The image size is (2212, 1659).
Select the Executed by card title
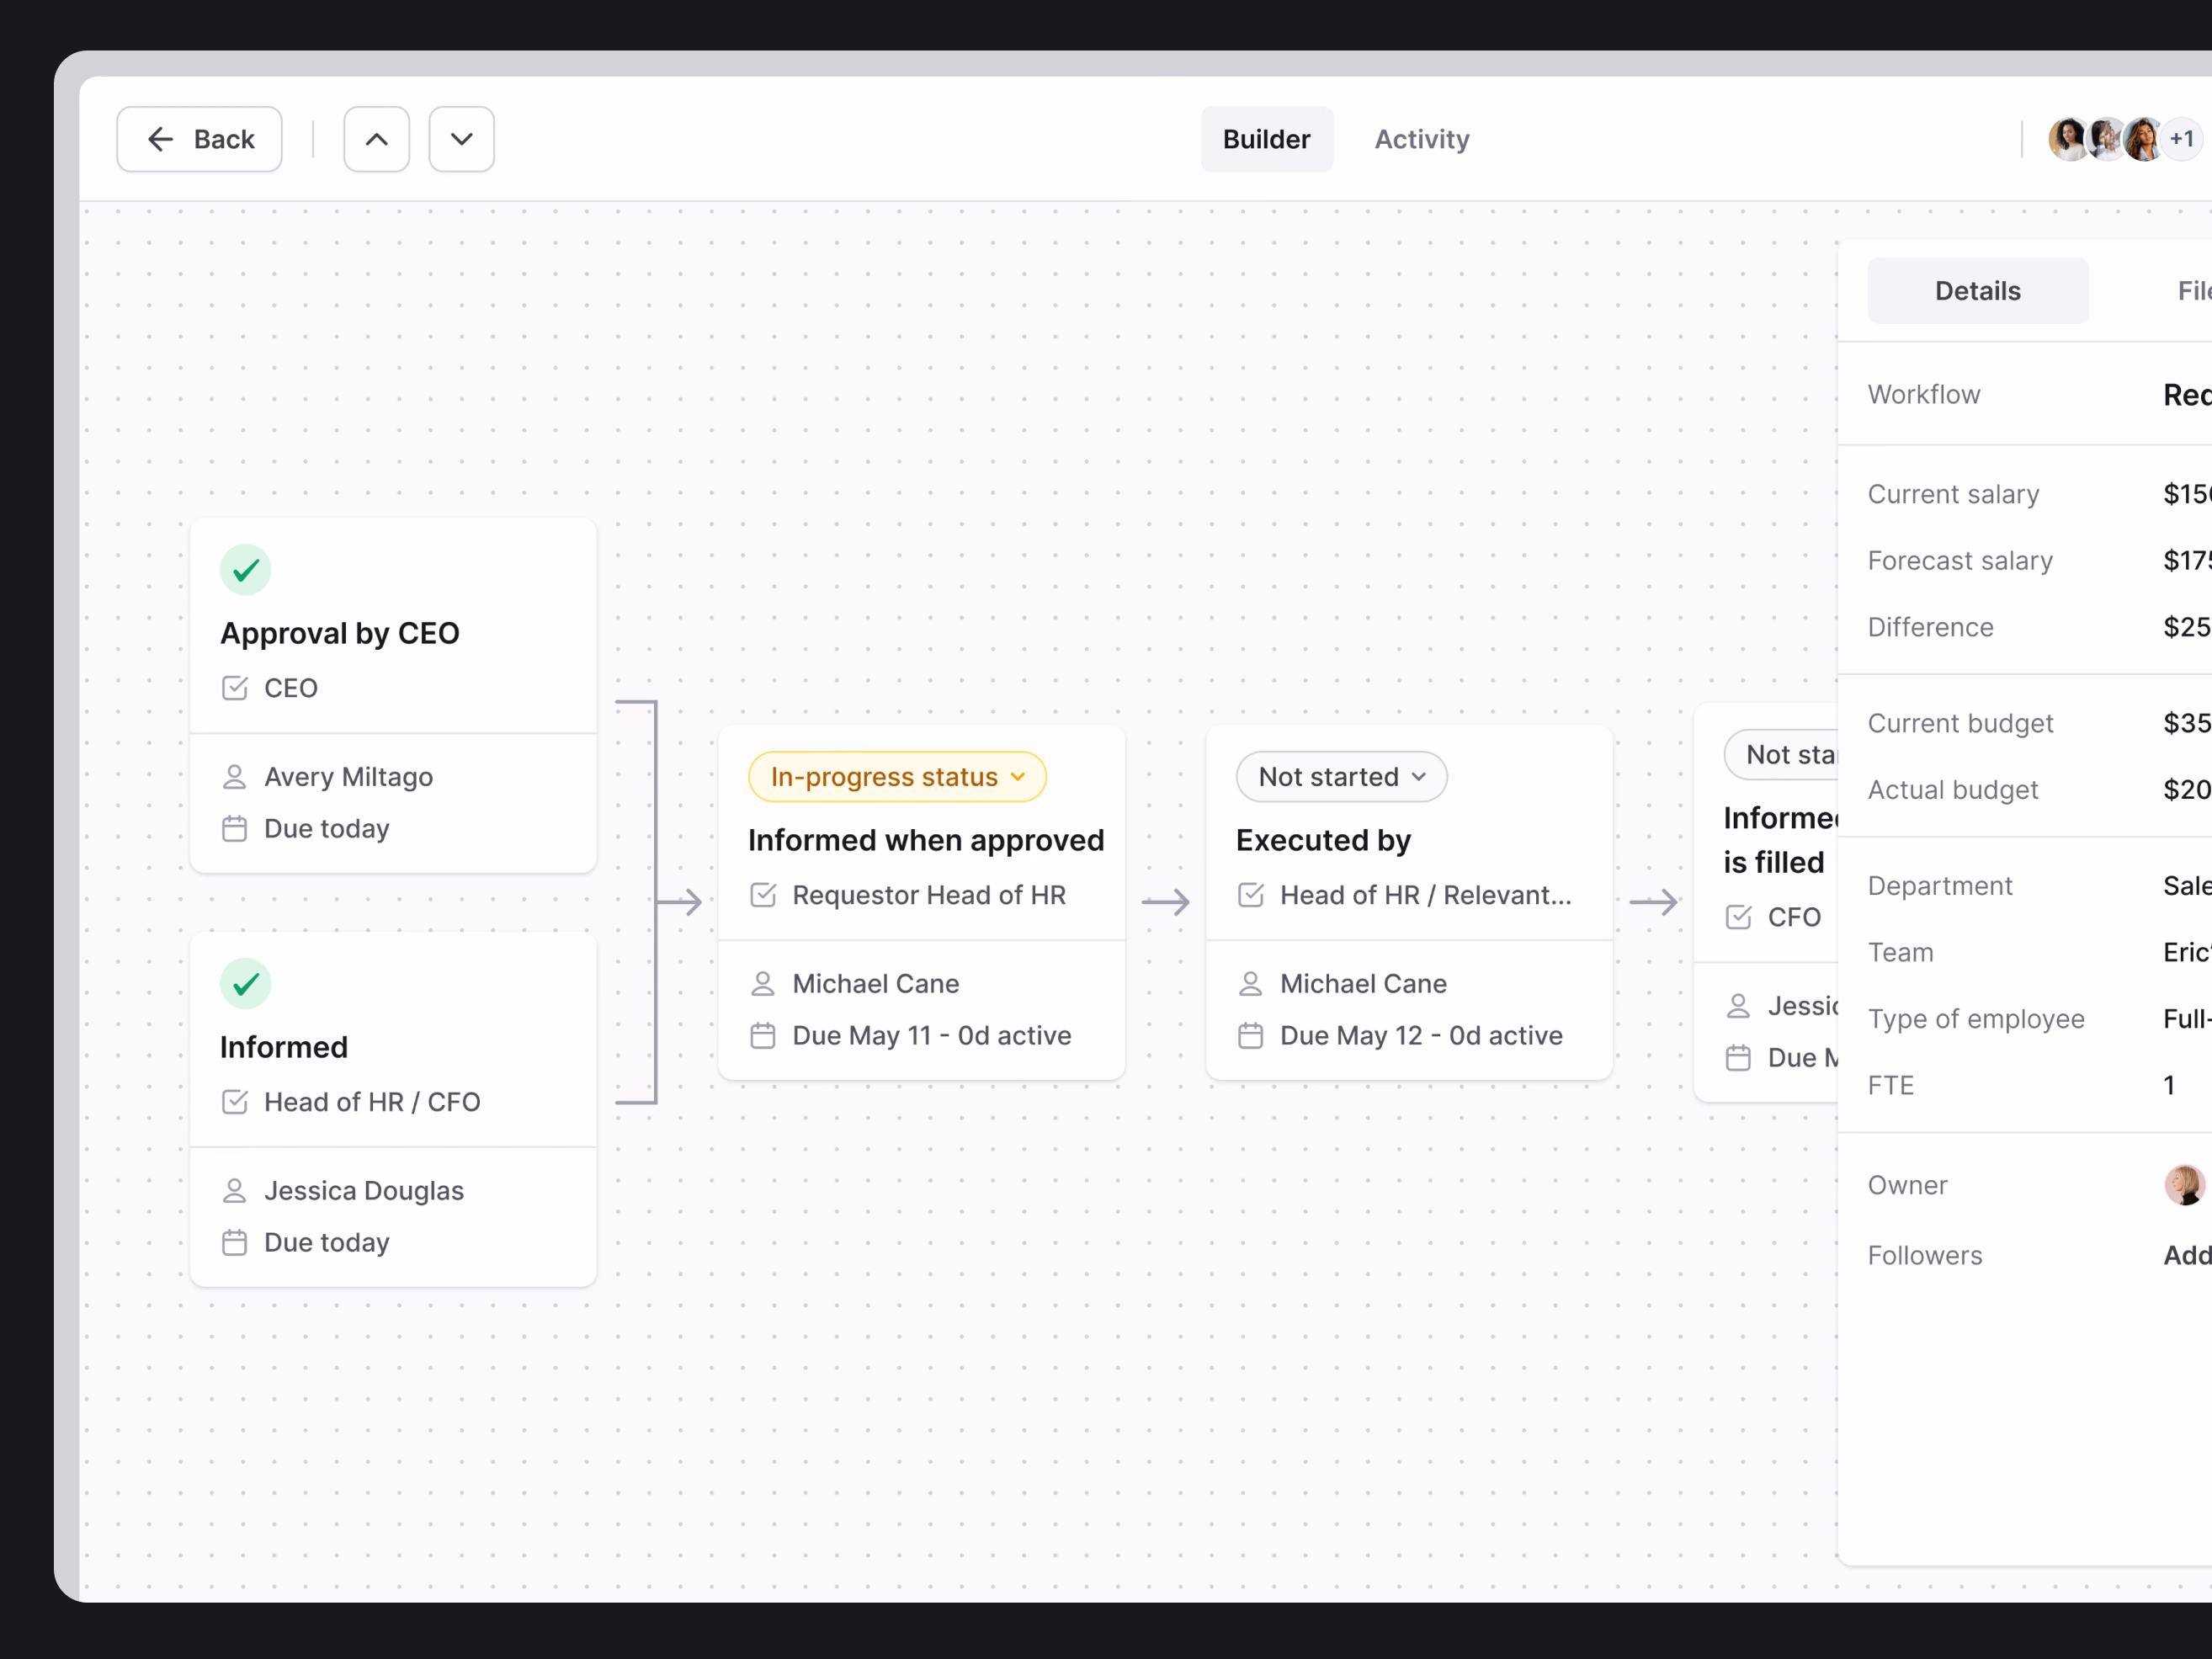(x=1323, y=840)
